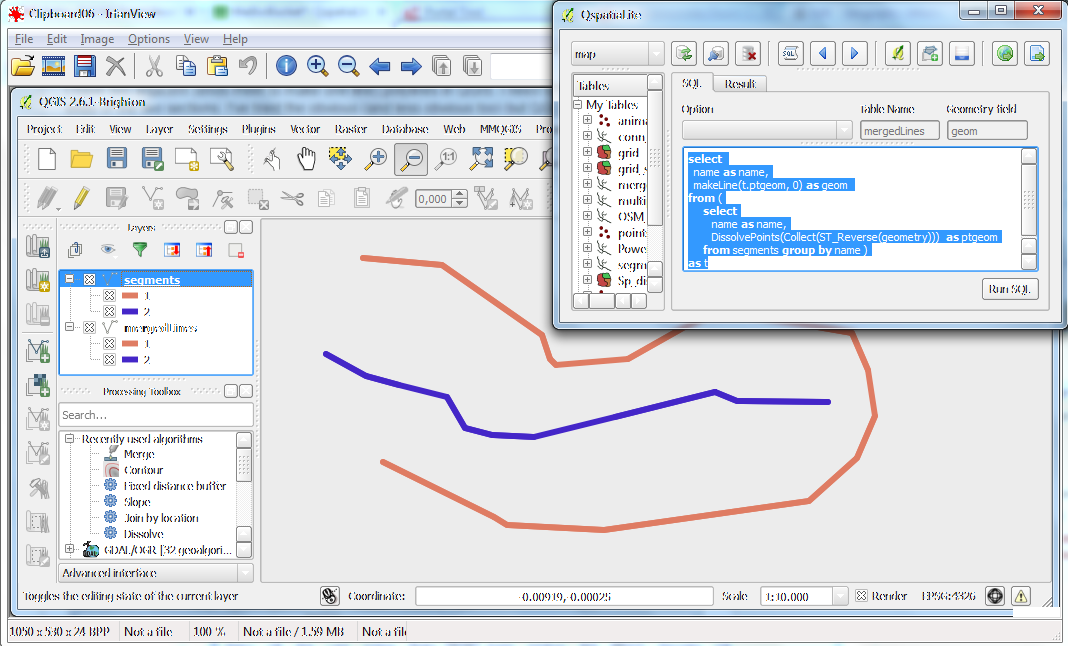Select Dissolve algorithm in toolbox
1068x646 pixels.
(x=144, y=534)
